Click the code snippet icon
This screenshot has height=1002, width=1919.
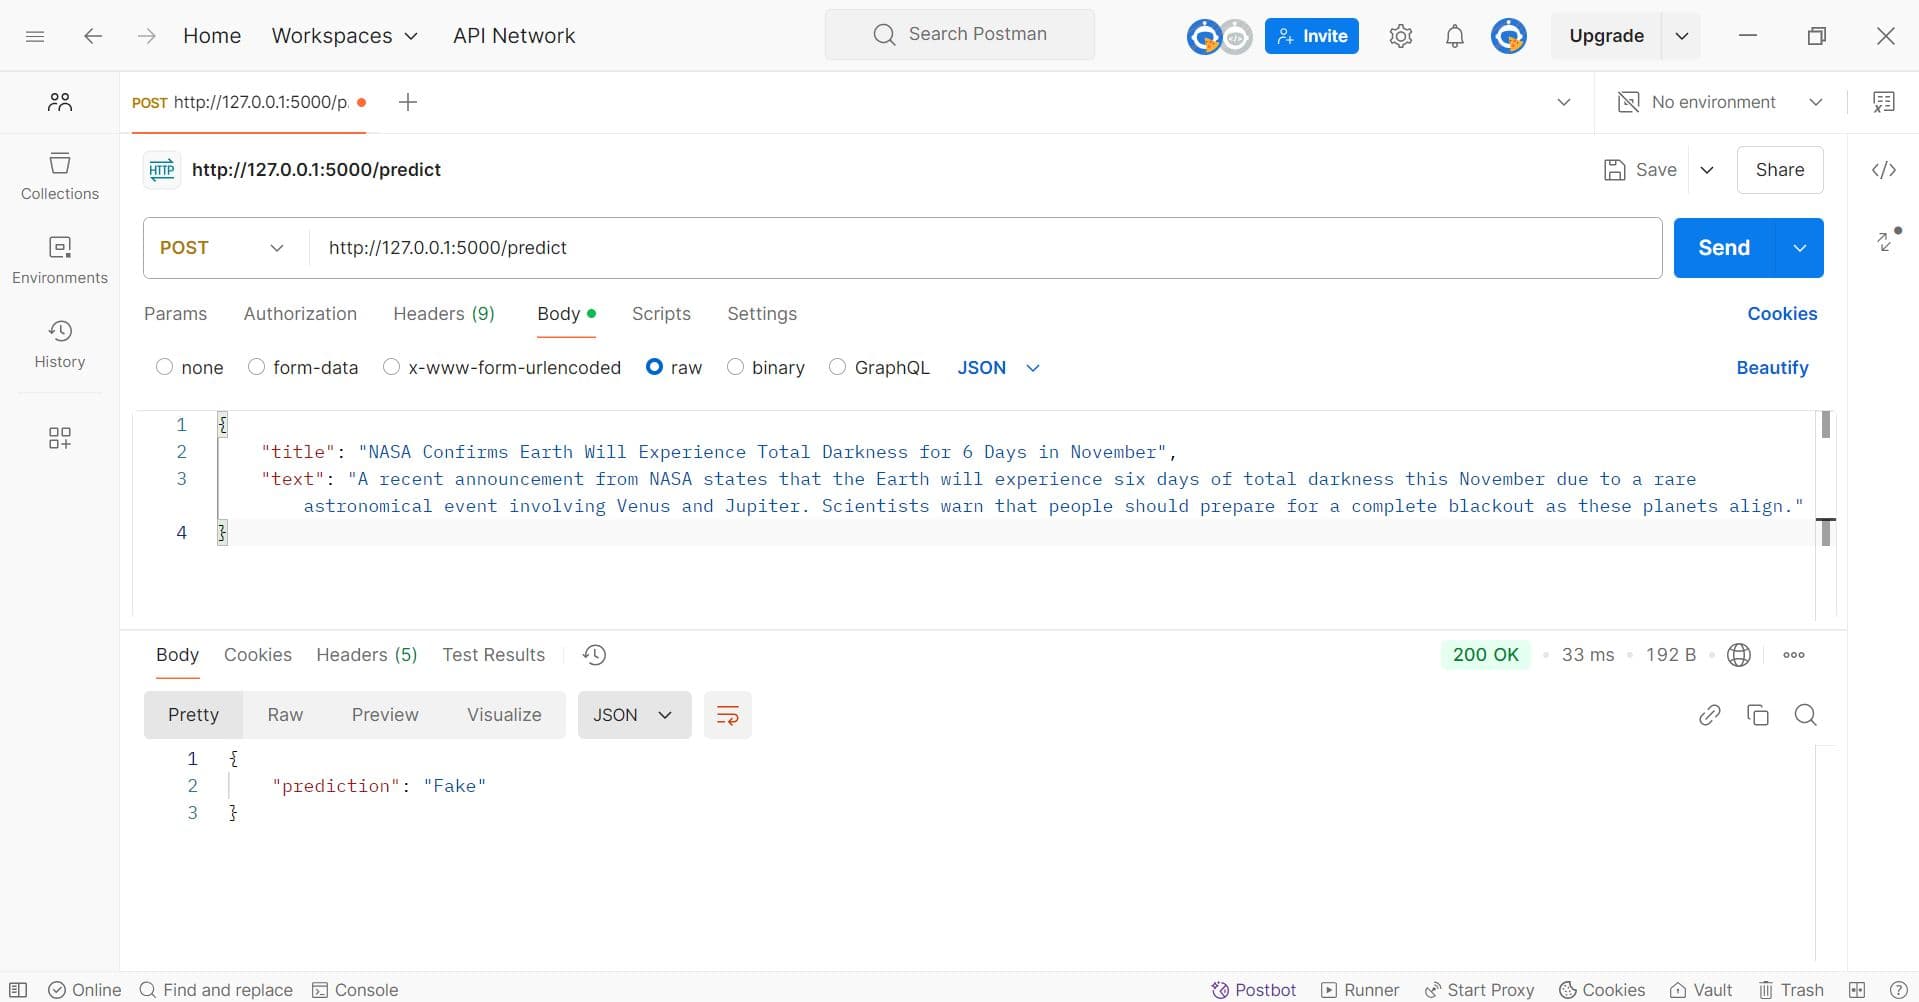(1884, 170)
